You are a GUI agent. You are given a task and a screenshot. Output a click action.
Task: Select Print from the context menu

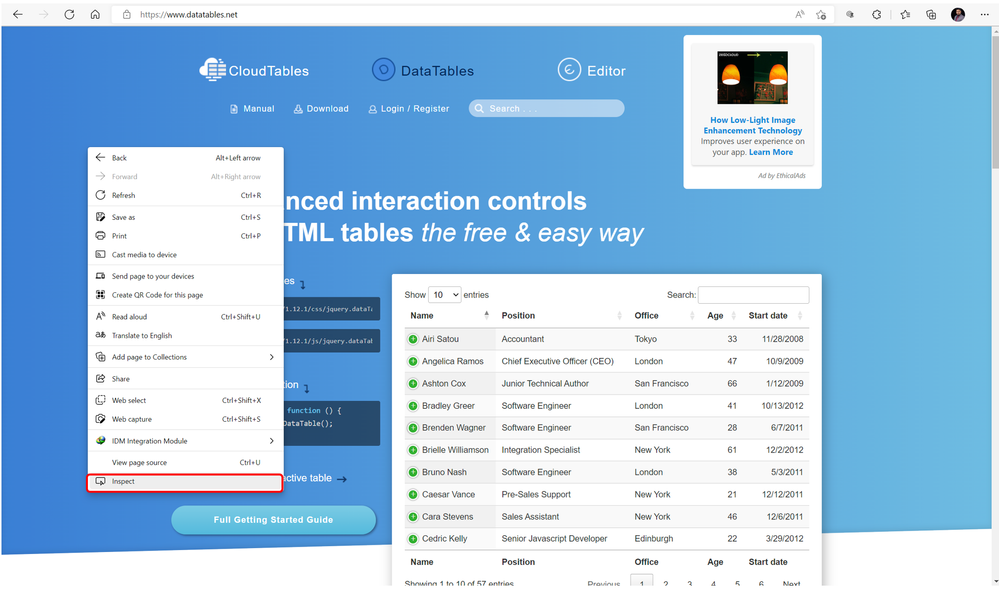click(x=185, y=236)
